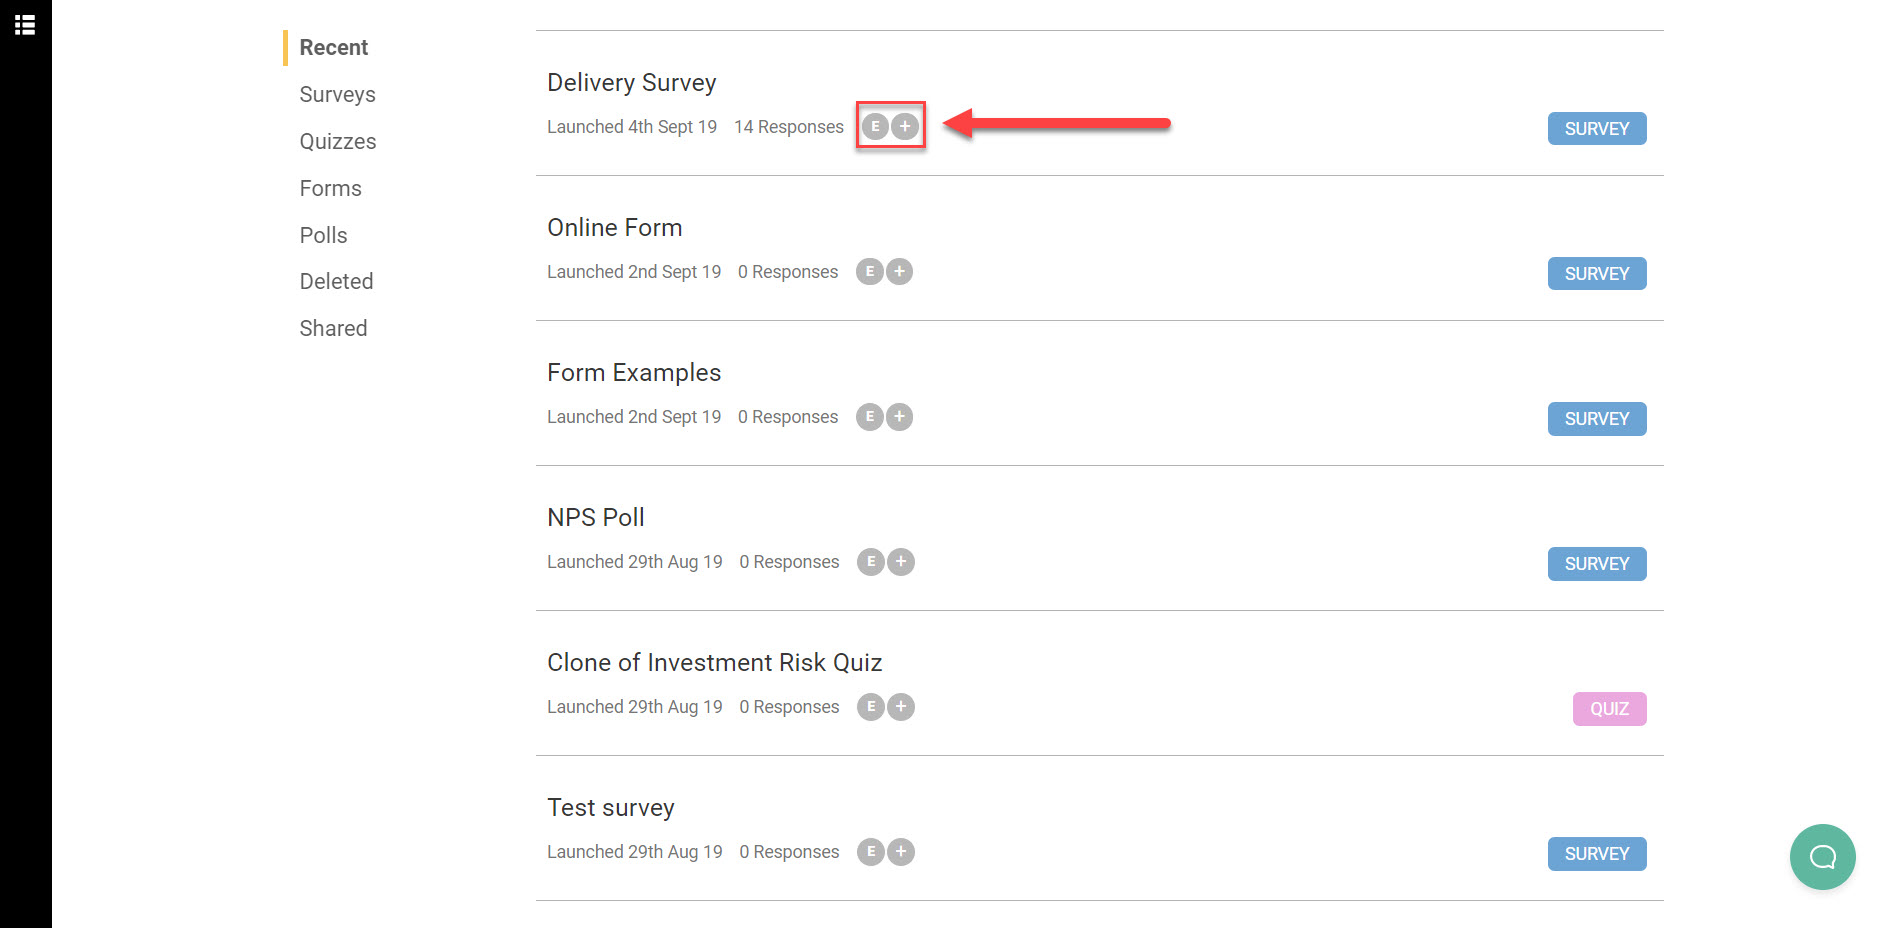Add collaborator plus icon on Form Examples
The width and height of the screenshot is (1898, 928).
[900, 416]
